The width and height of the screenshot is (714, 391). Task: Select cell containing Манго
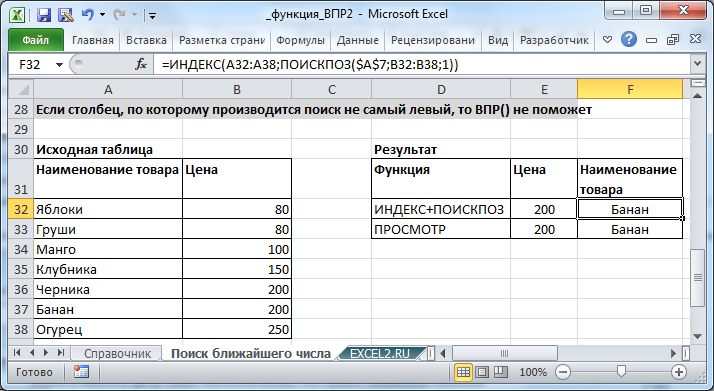(x=108, y=249)
